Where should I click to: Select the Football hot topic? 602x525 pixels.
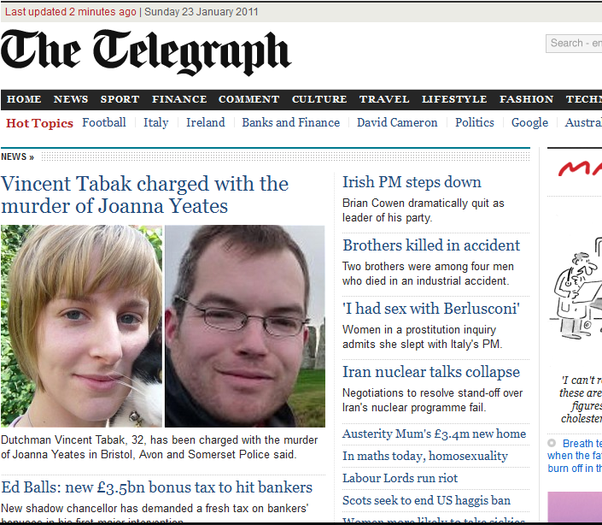pyautogui.click(x=104, y=123)
